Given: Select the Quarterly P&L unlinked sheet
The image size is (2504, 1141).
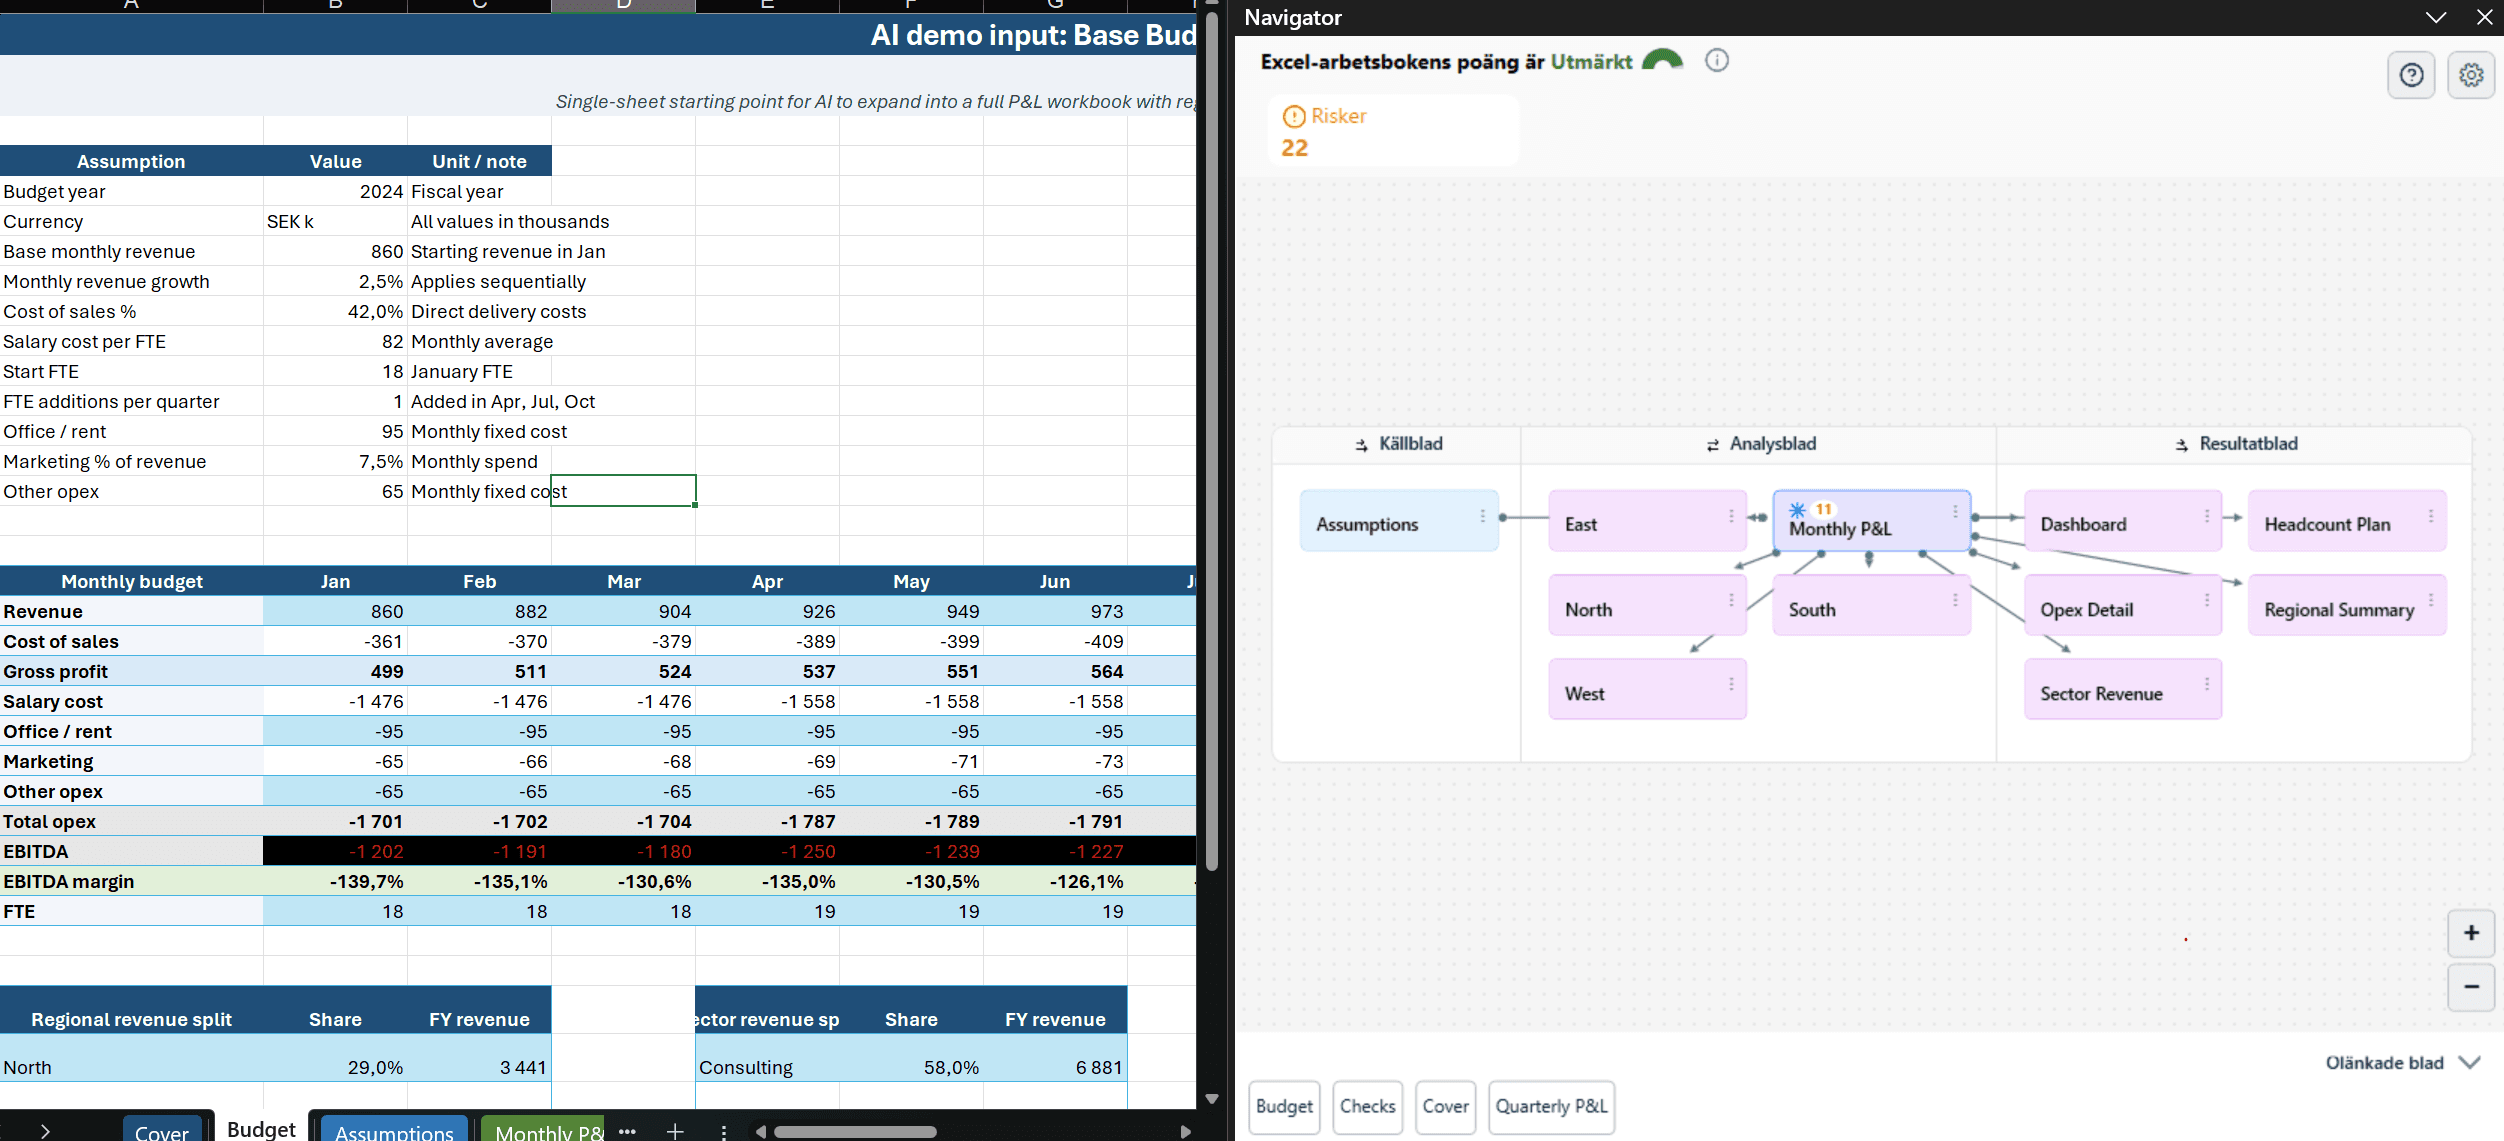Looking at the screenshot, I should click(x=1551, y=1107).
